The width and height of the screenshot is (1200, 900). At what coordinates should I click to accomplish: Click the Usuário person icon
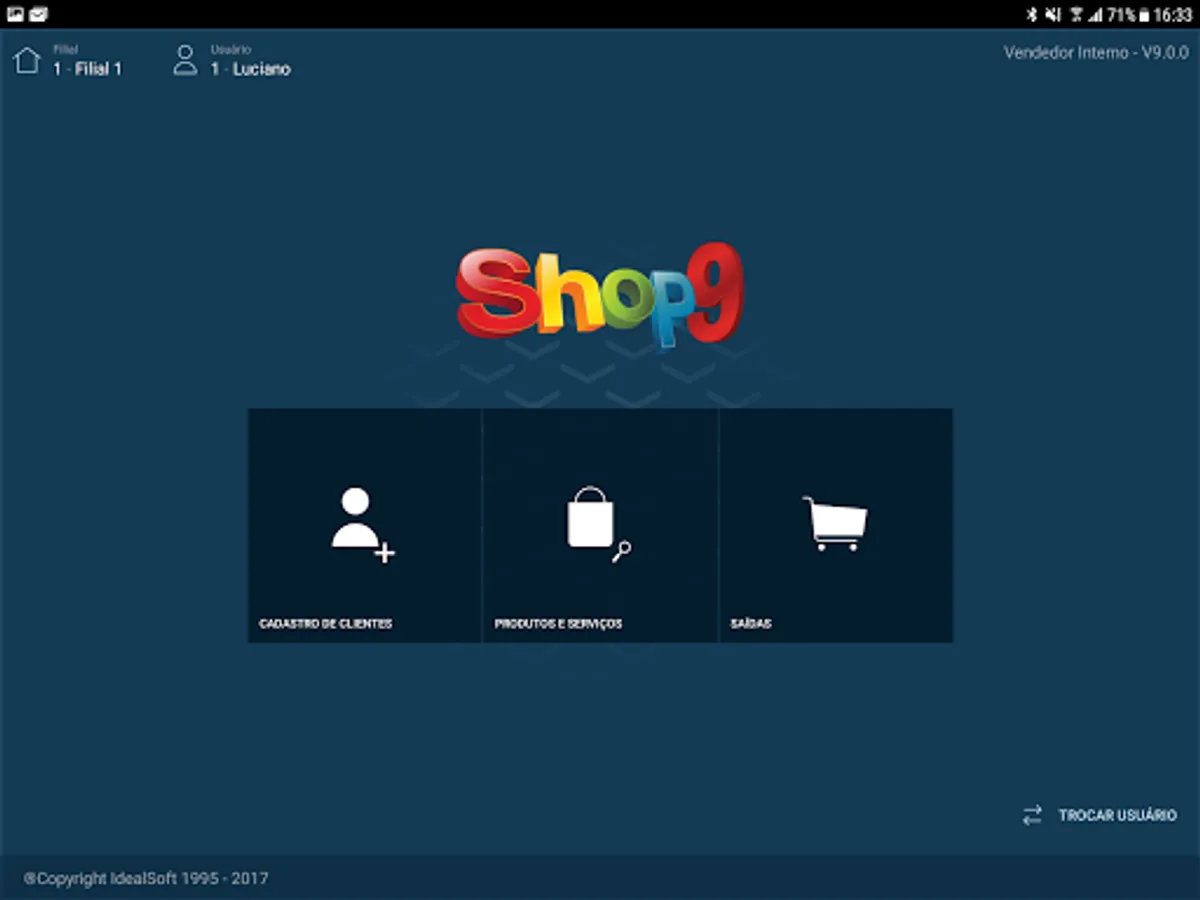pos(185,60)
